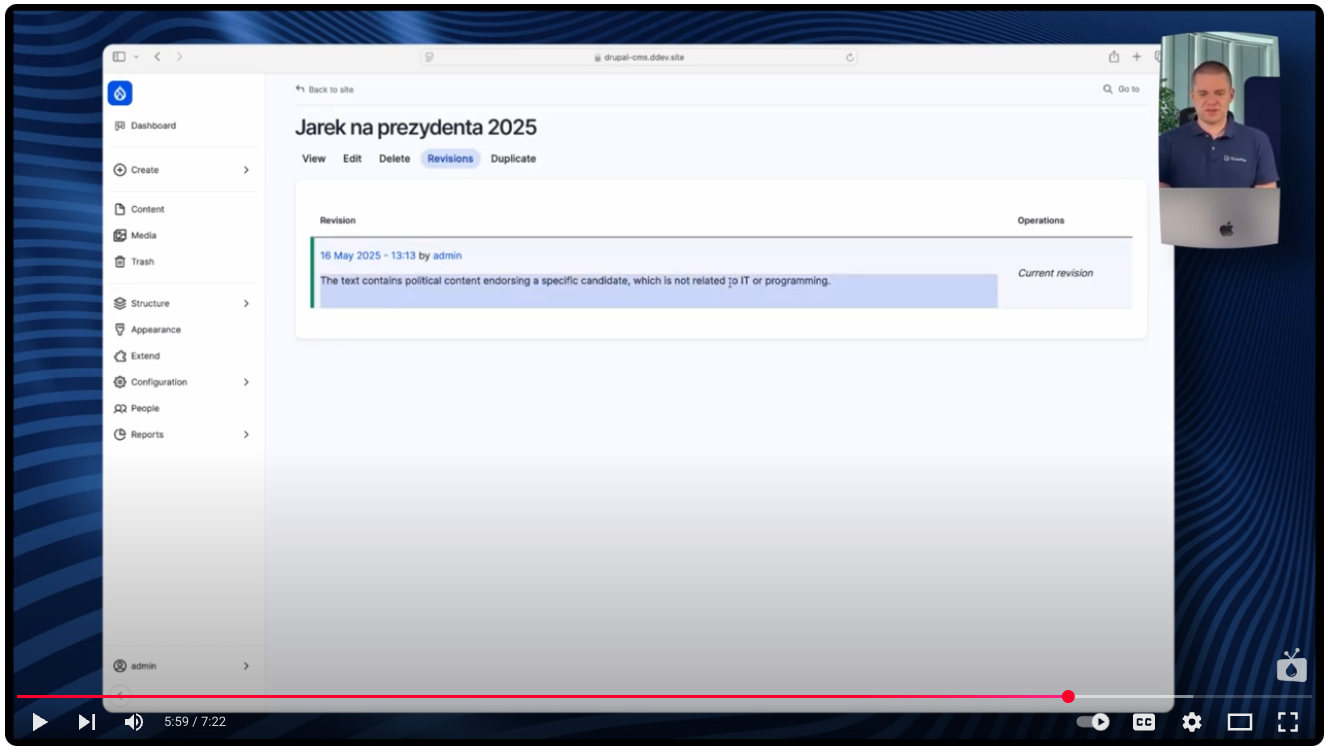
Task: Open People in the sidebar
Action: (145, 408)
